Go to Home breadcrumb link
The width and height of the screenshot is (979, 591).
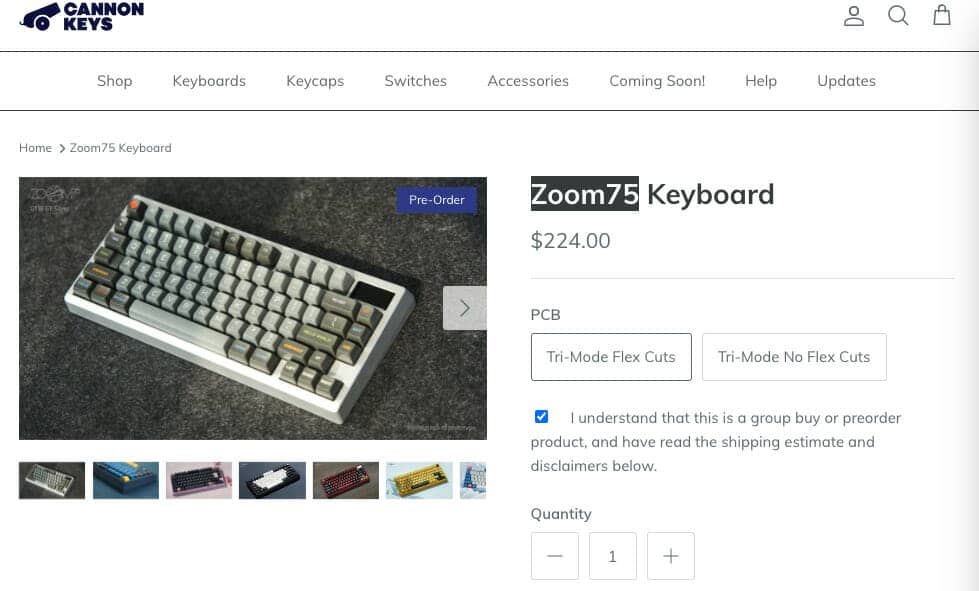coord(35,148)
